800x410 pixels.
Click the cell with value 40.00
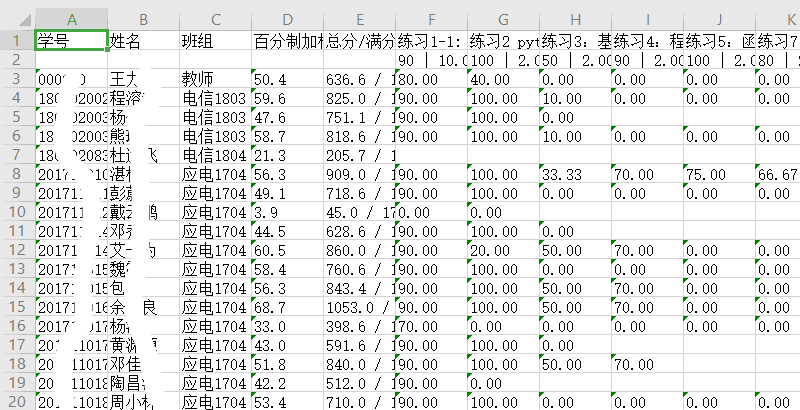(503, 79)
